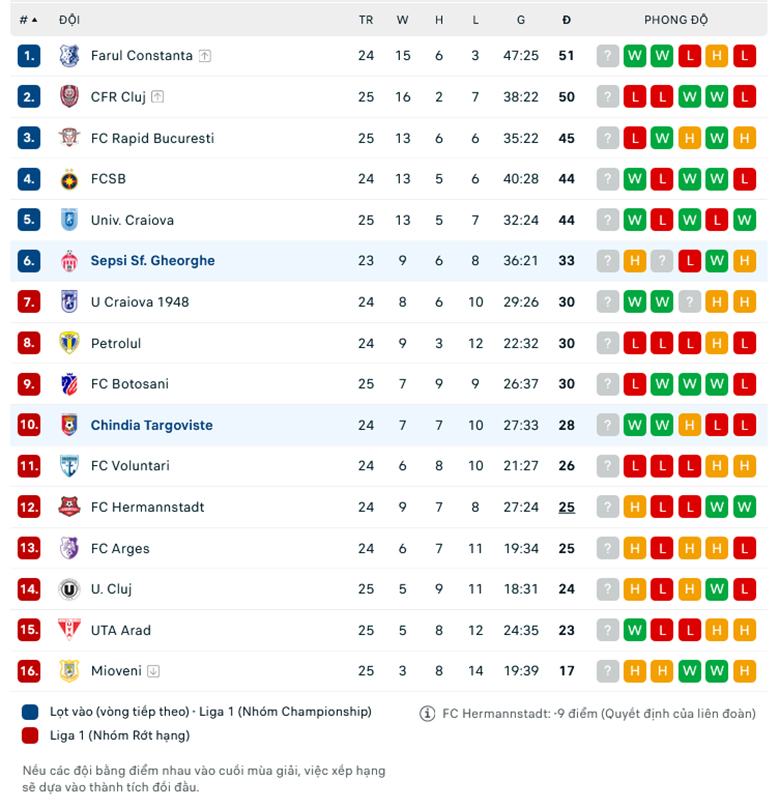Click the FCSB team logo

pyautogui.click(x=68, y=179)
